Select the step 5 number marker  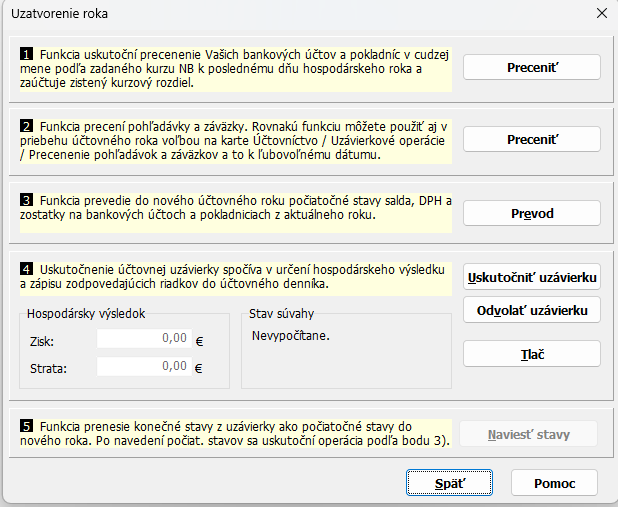click(27, 425)
